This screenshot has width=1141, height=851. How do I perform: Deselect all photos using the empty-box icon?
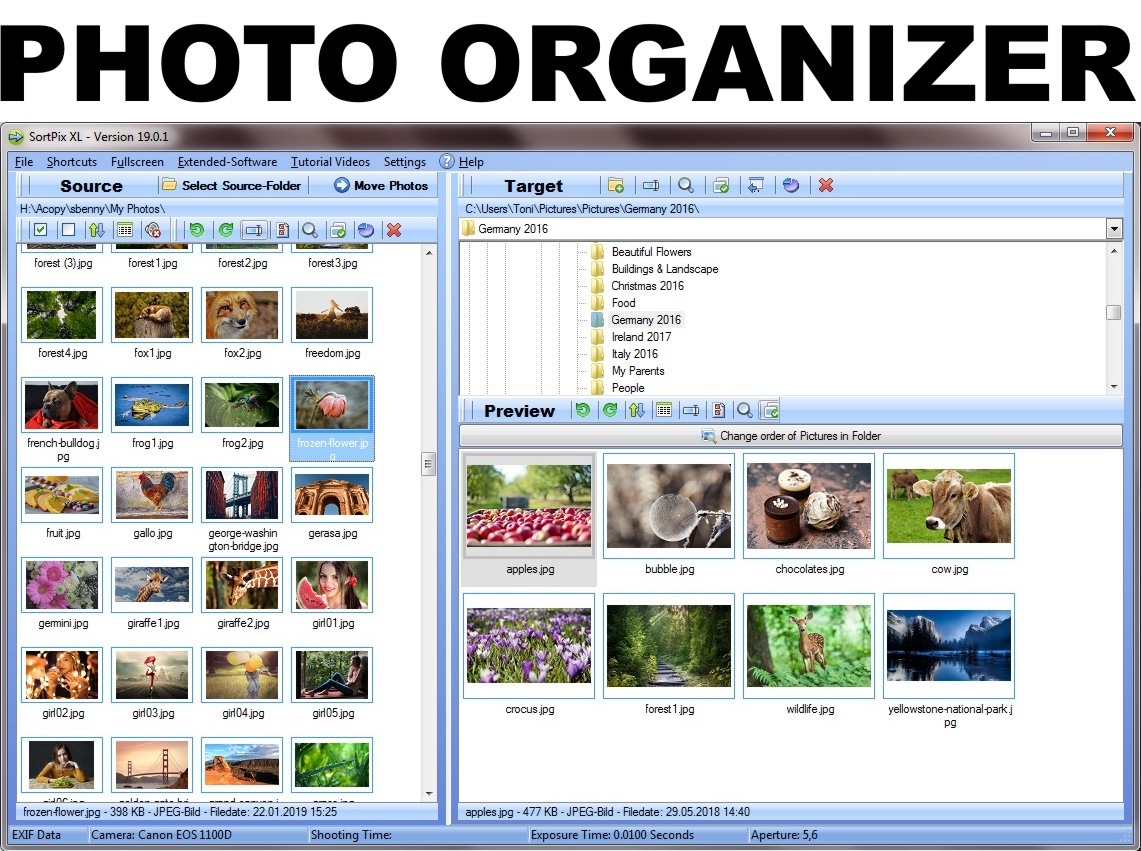pos(66,230)
